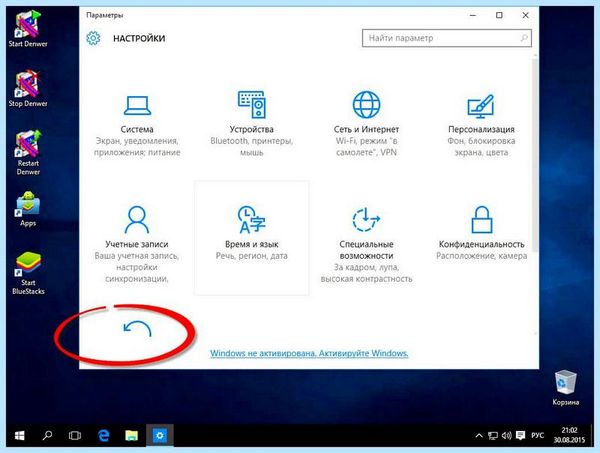600x453 pixels.
Task: Select the Start BlueStacks desktop shortcut
Action: 28,273
